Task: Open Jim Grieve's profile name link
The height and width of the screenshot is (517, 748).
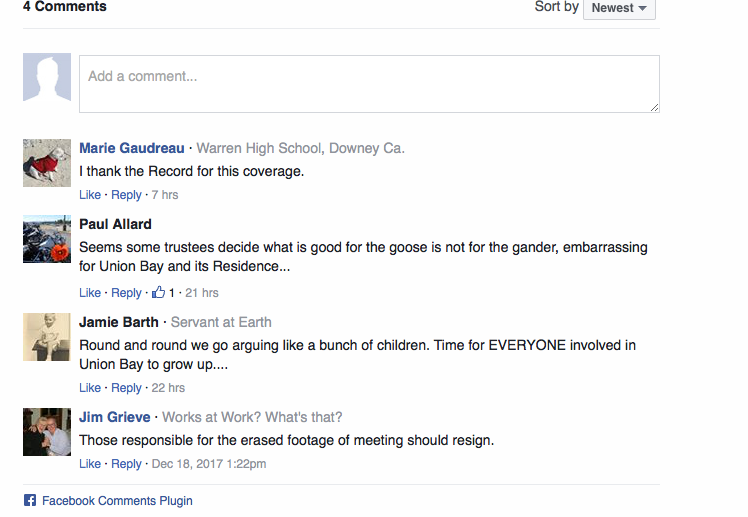Action: (x=115, y=417)
